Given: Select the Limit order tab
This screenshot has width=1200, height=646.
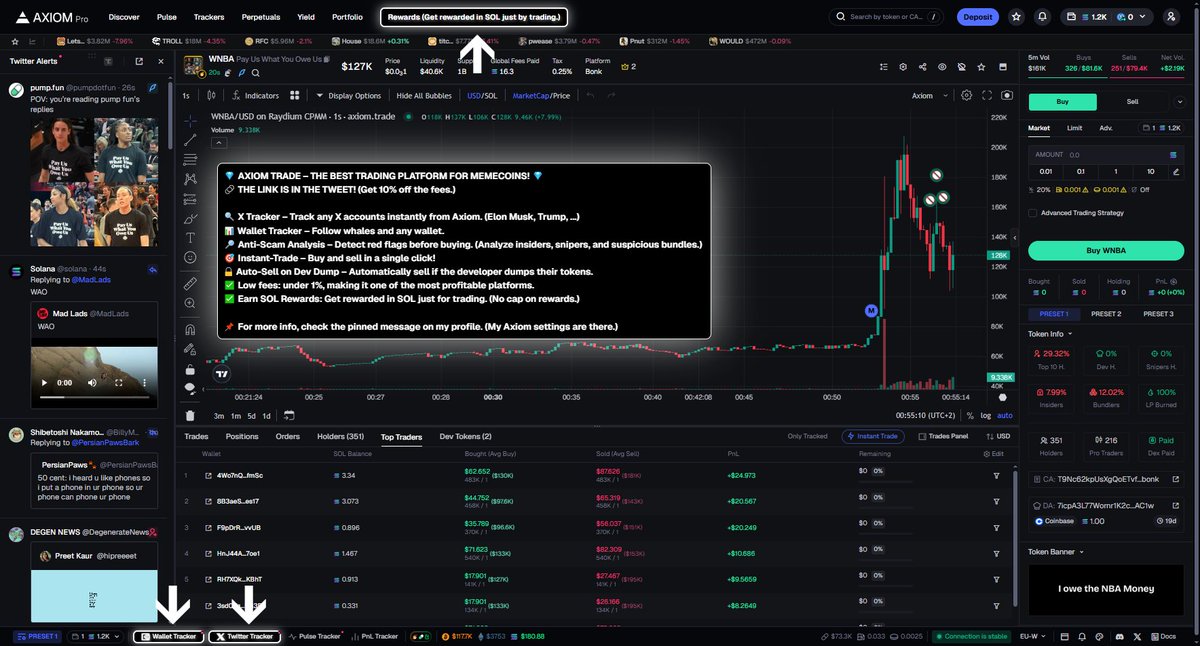Looking at the screenshot, I should tap(1074, 128).
